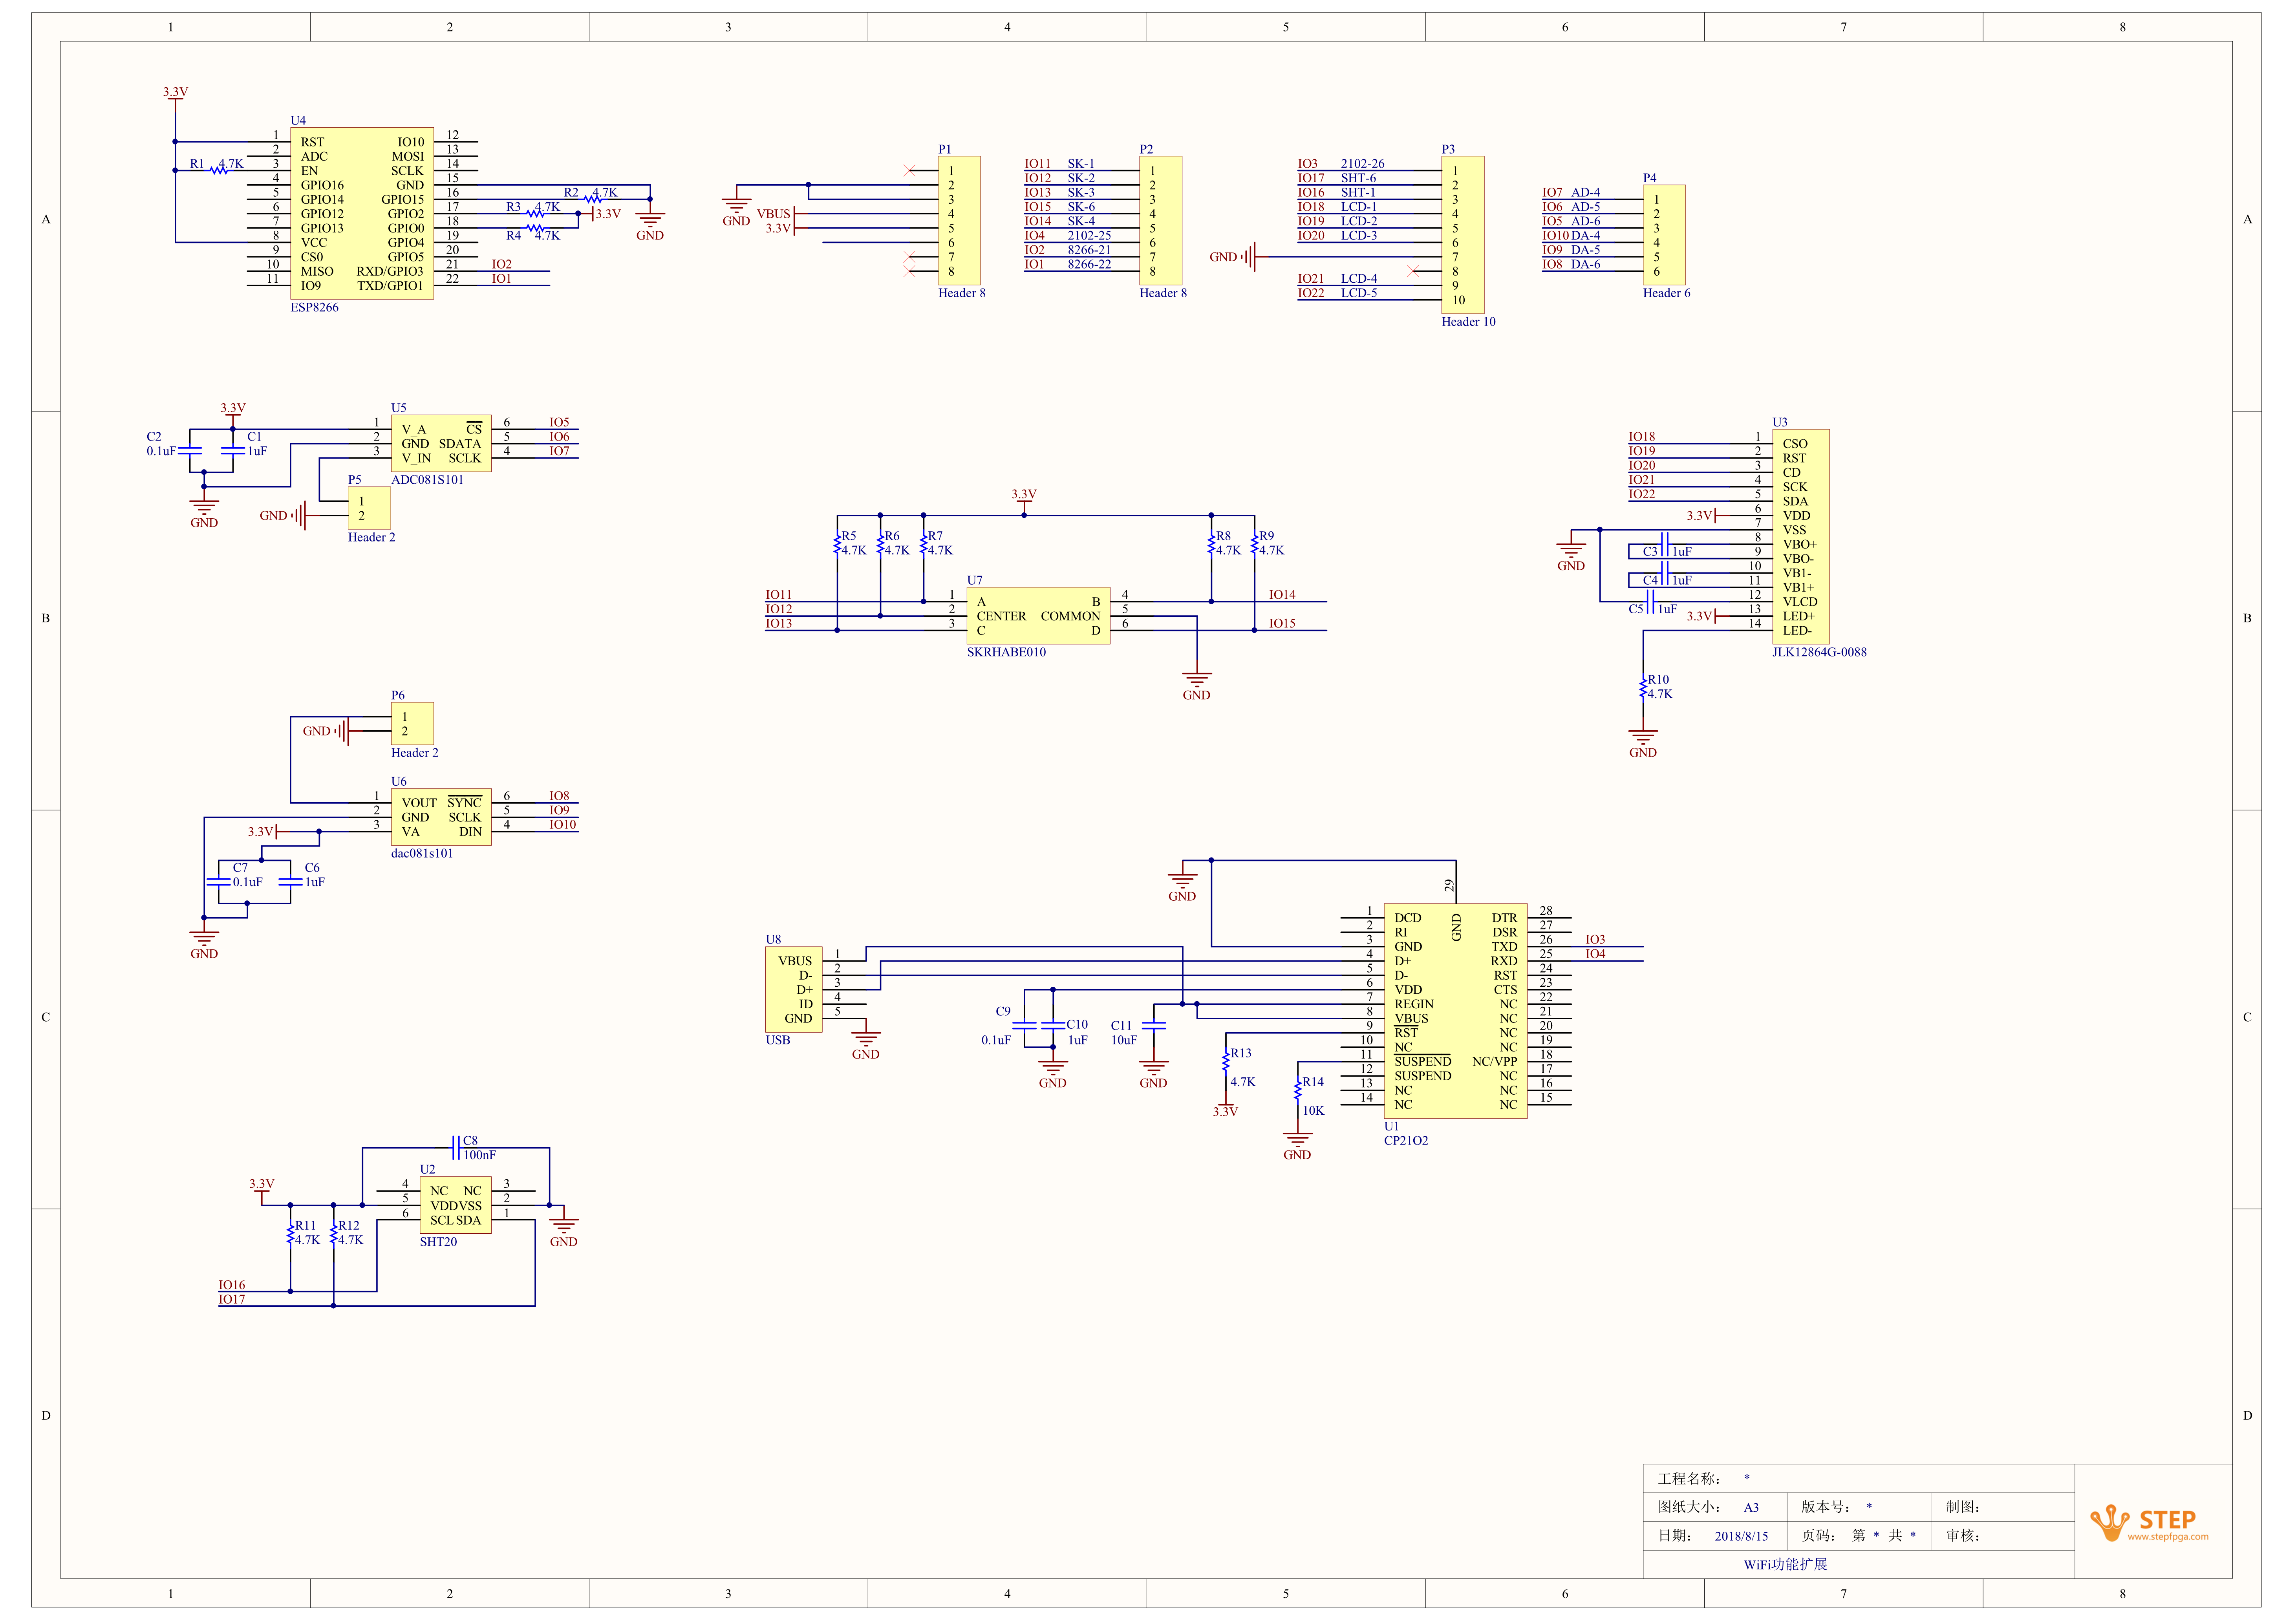Click capacitor C8 100nF above SHT20
The height and width of the screenshot is (1622, 2296).
coord(455,1148)
